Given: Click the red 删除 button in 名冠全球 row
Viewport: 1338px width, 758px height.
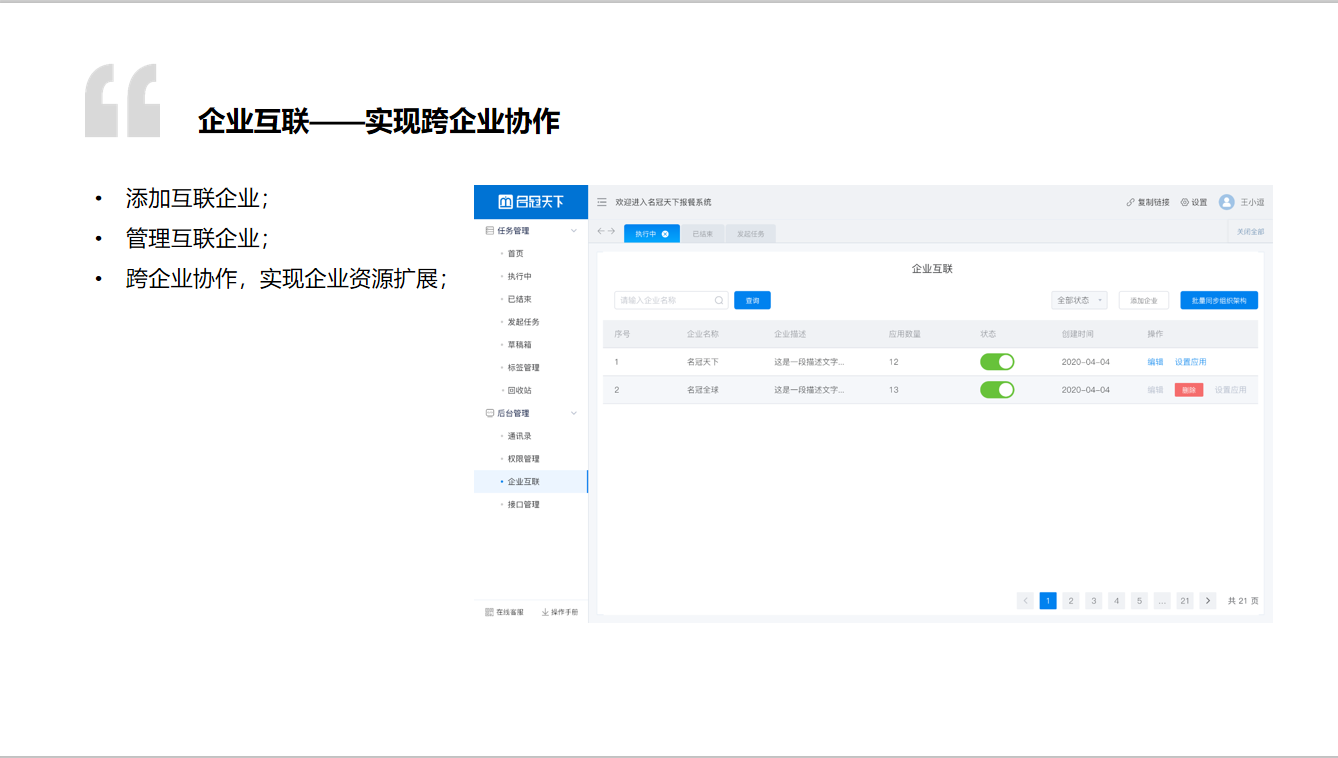Looking at the screenshot, I should tap(1189, 390).
